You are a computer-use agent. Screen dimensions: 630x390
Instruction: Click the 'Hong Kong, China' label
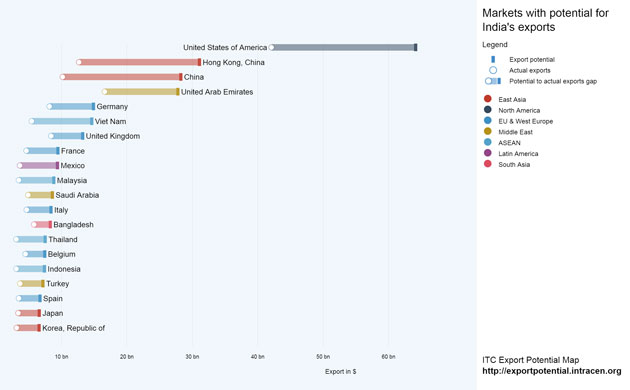coord(233,62)
